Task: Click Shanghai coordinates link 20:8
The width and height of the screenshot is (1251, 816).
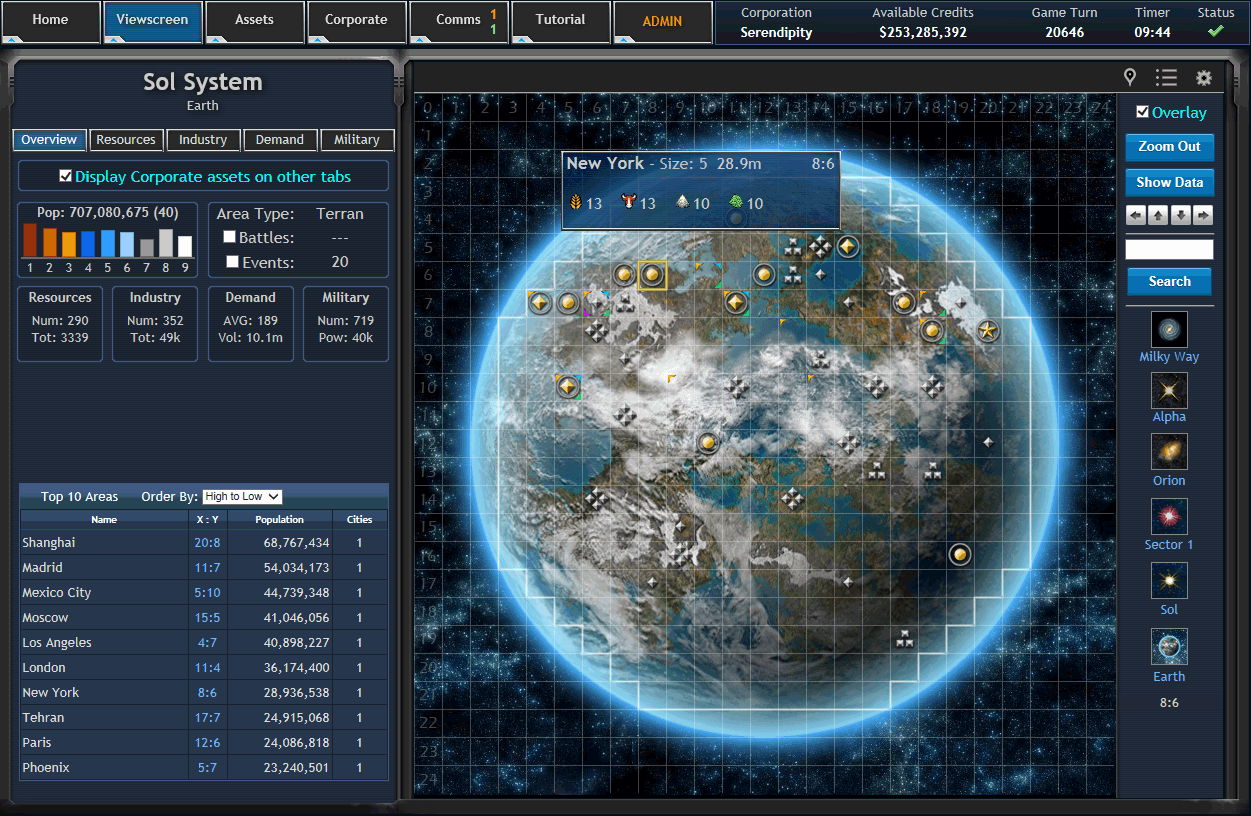Action: (207, 542)
